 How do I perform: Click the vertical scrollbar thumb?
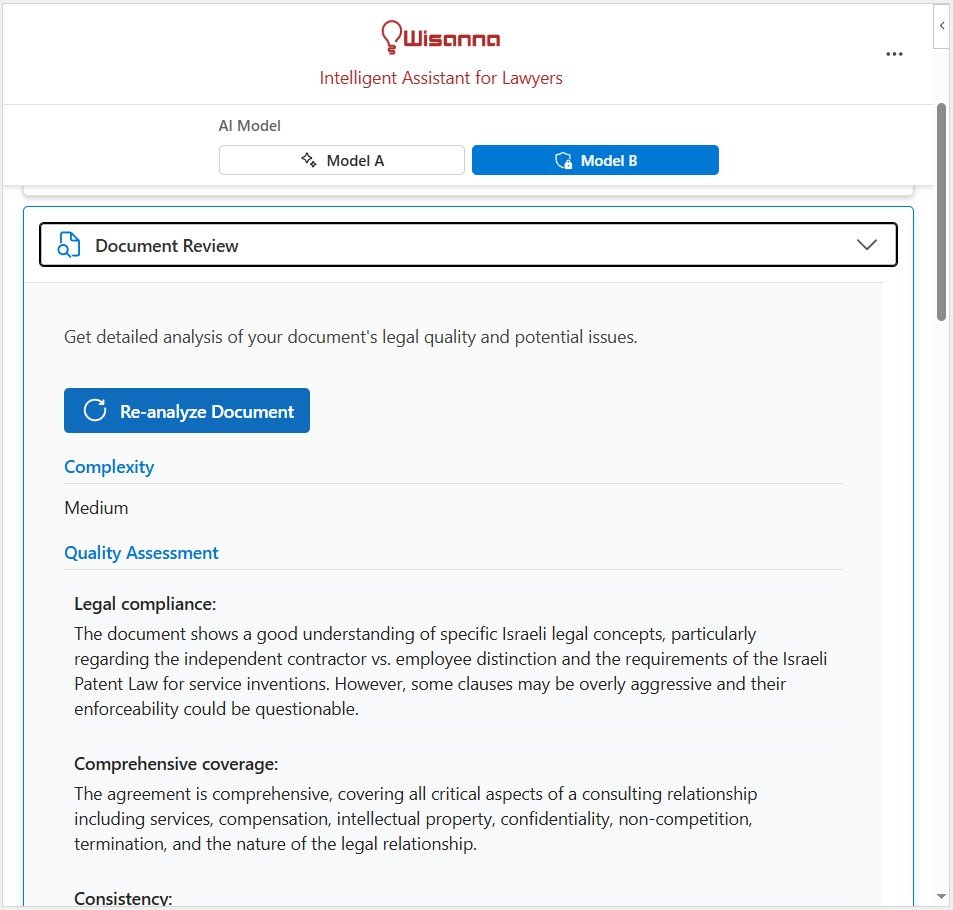tap(941, 210)
